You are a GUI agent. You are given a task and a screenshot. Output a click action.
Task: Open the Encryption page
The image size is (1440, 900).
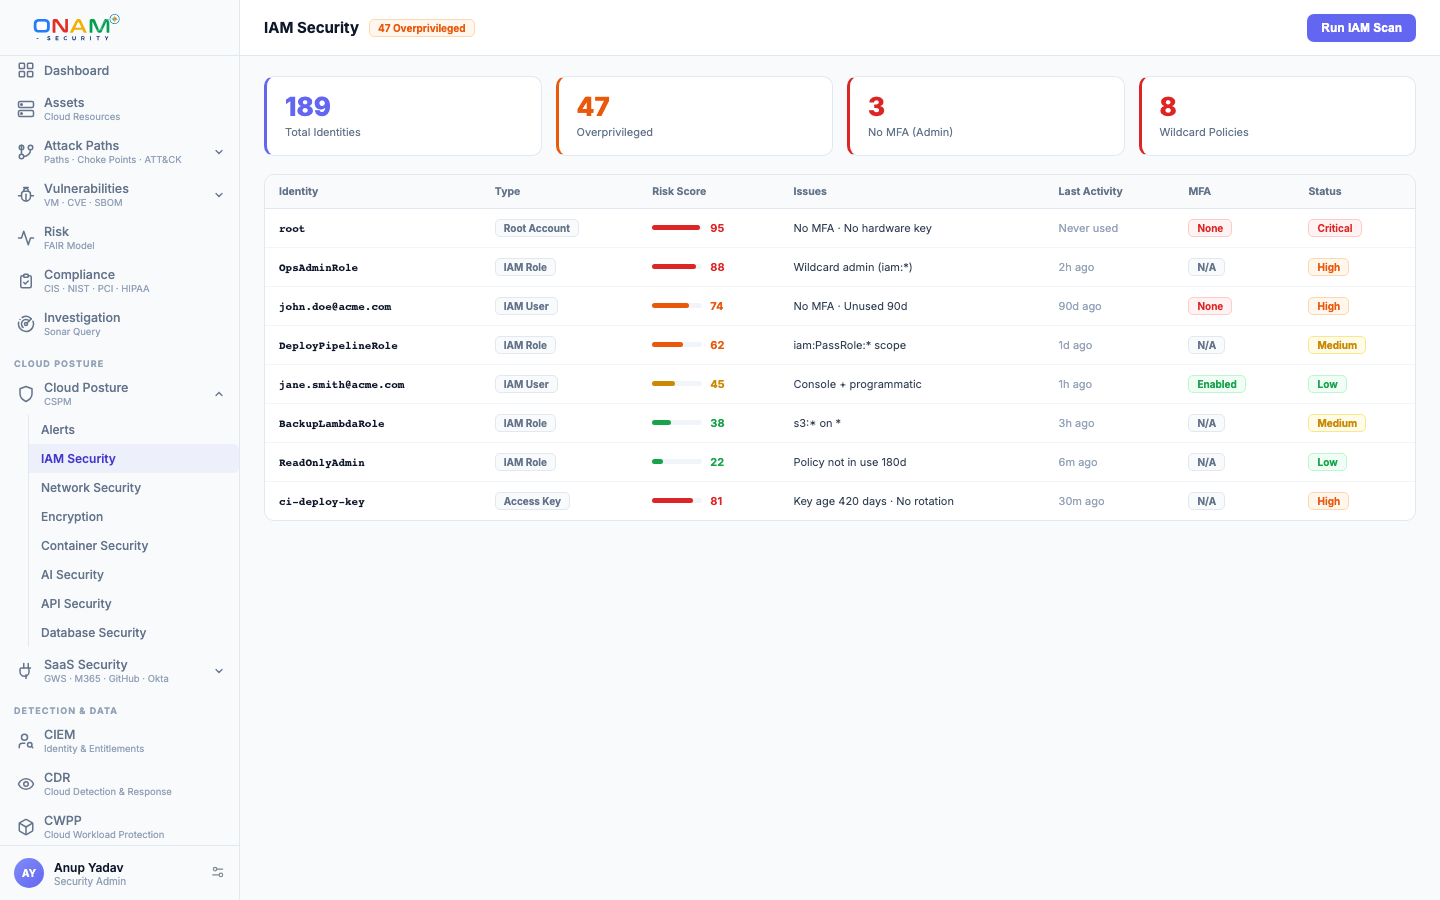(134, 517)
